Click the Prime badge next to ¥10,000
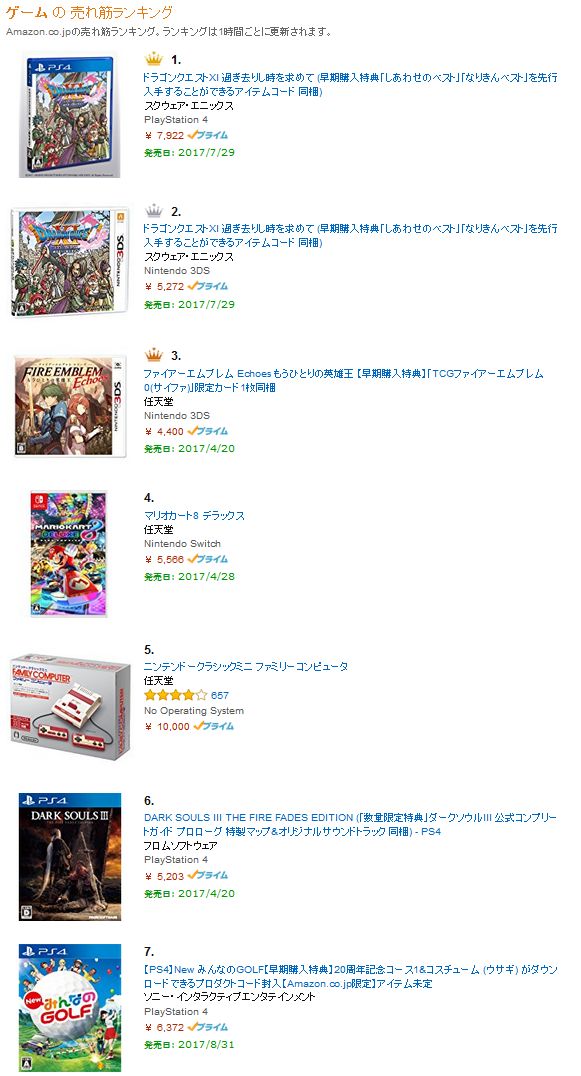Image resolution: width=581 pixels, height=1076 pixels. coord(213,726)
